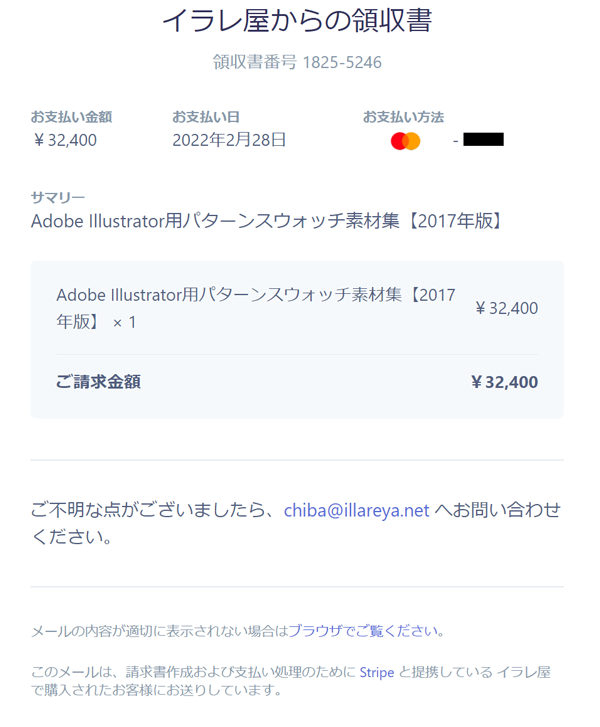This screenshot has width=600, height=727.
Task: Click the summary product name line
Action: point(267,221)
